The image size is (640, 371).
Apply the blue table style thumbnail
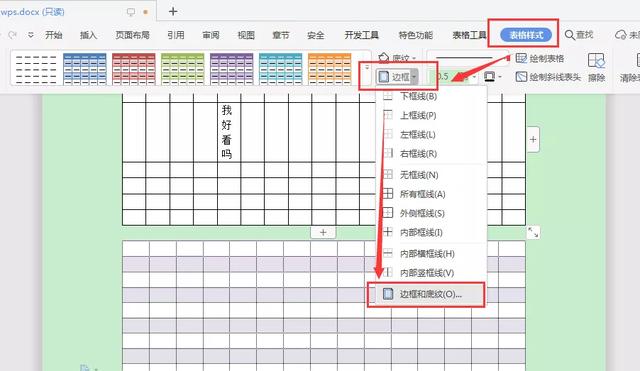(85, 69)
